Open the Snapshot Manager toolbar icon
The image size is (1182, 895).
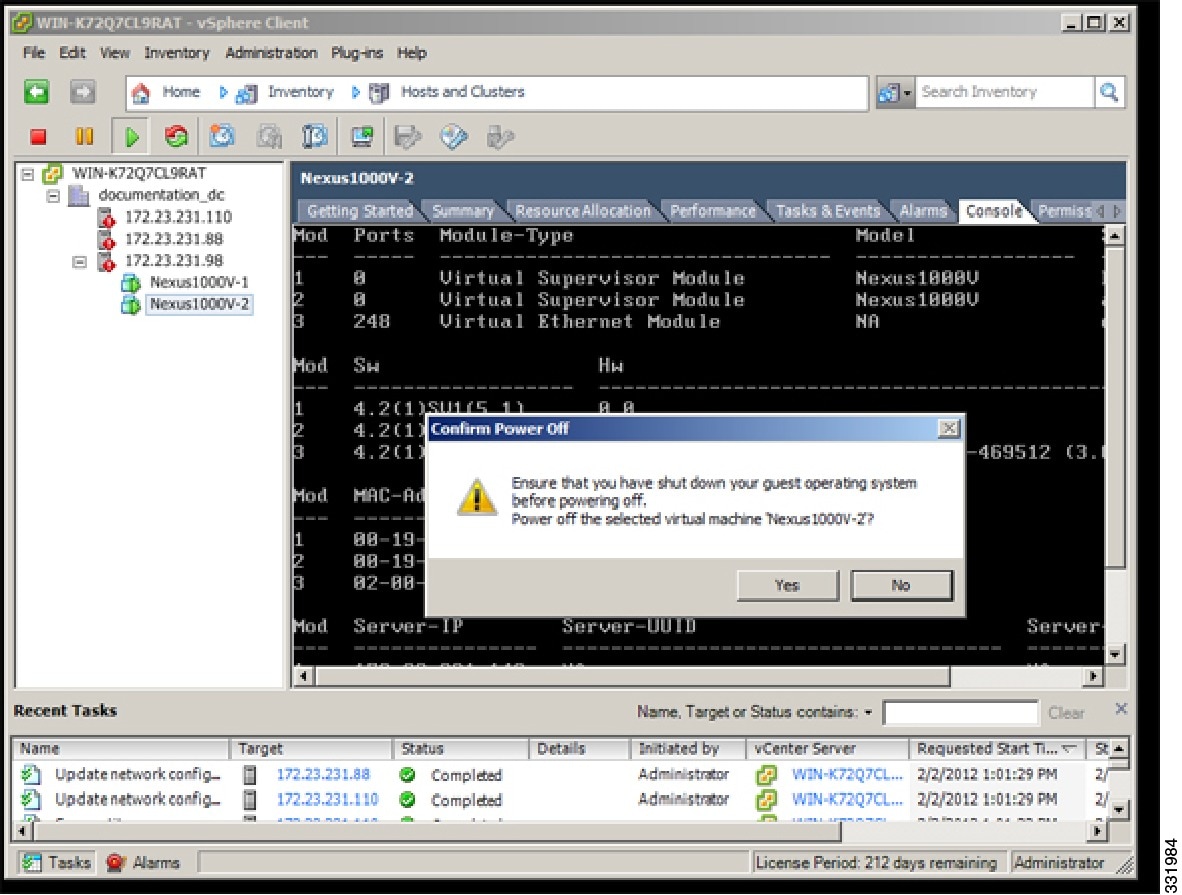(314, 136)
